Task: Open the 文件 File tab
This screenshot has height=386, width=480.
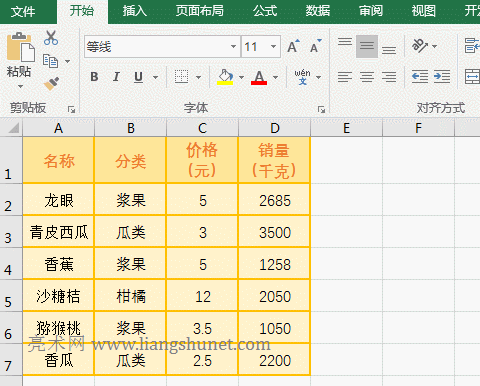Action: coord(23,12)
